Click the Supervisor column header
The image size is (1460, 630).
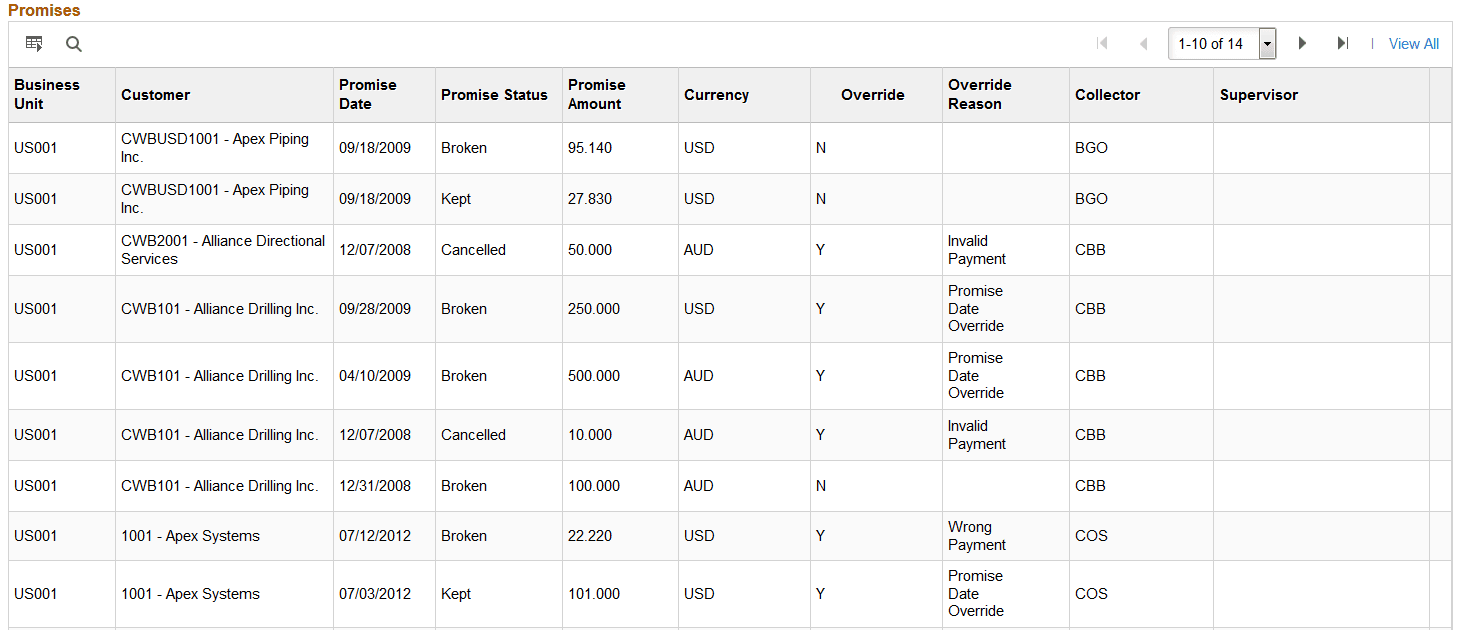pyautogui.click(x=1258, y=95)
